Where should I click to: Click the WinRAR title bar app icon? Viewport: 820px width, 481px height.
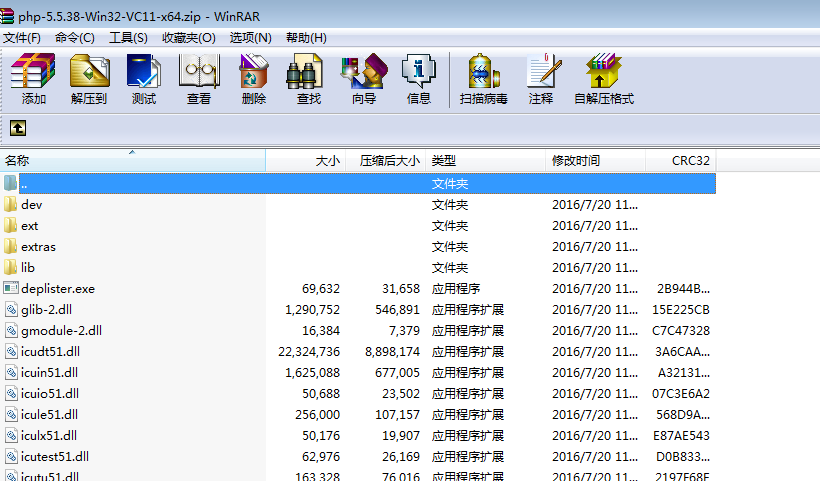click(7, 16)
